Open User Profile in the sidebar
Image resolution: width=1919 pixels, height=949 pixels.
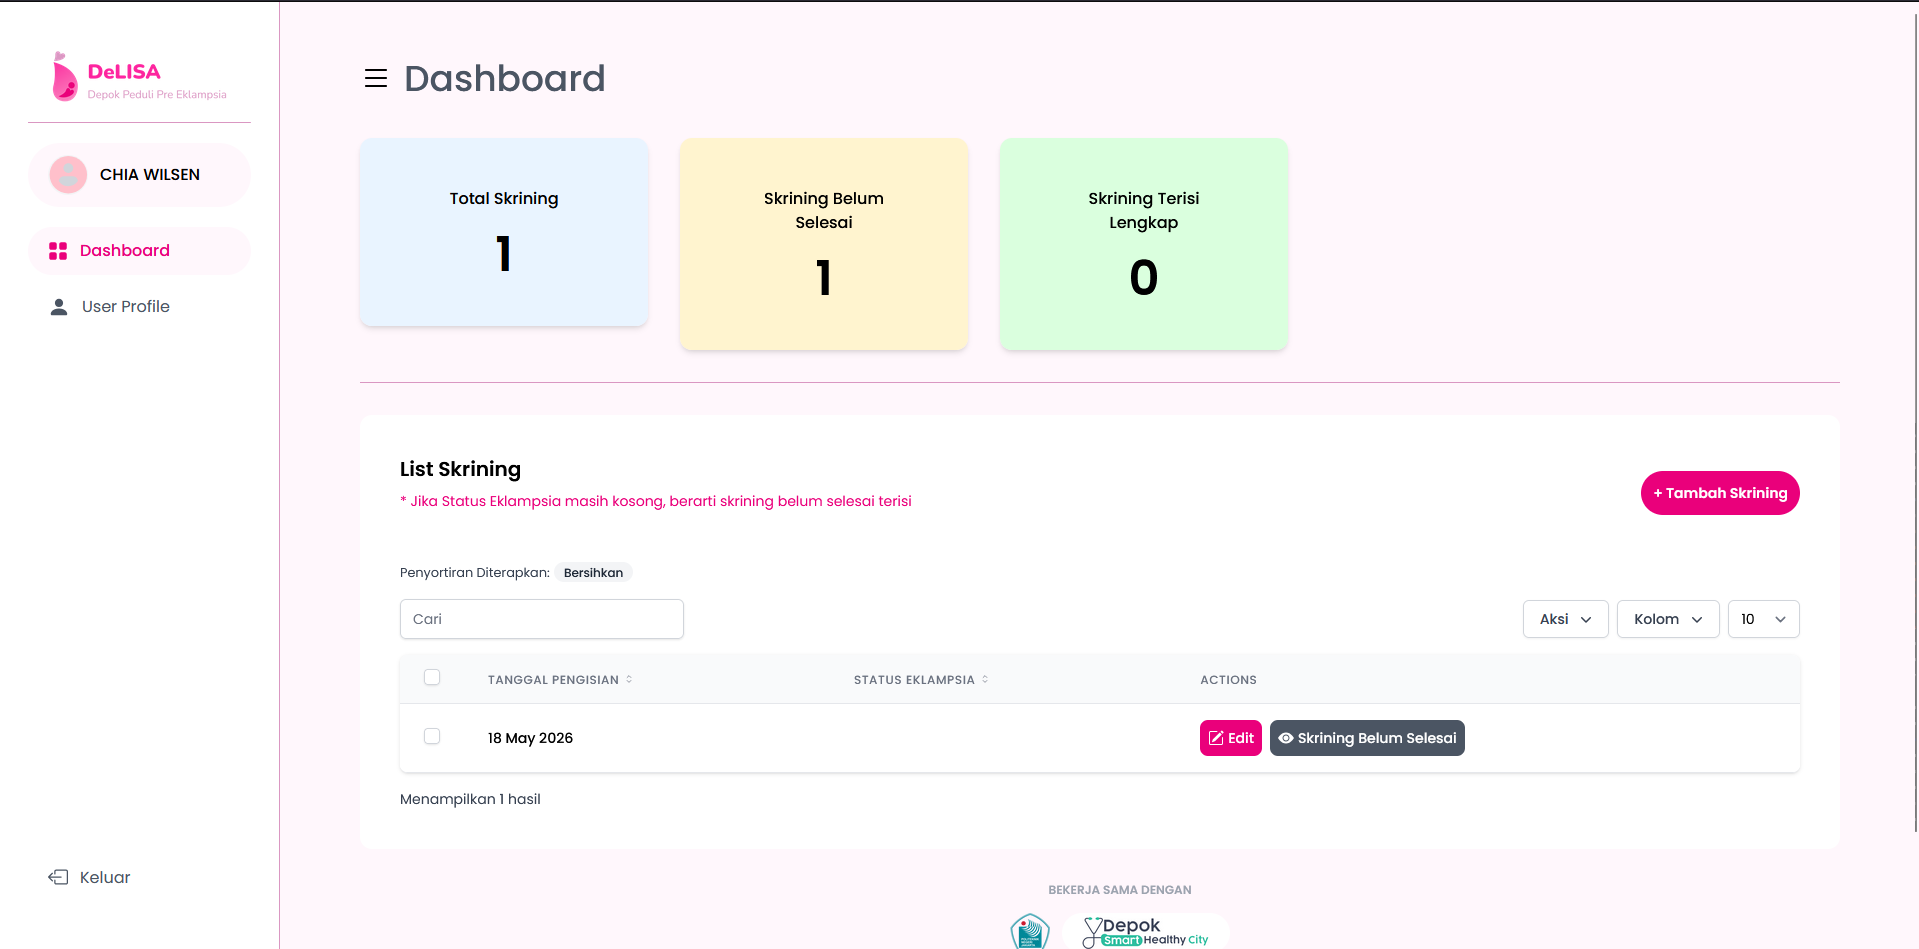(x=139, y=307)
